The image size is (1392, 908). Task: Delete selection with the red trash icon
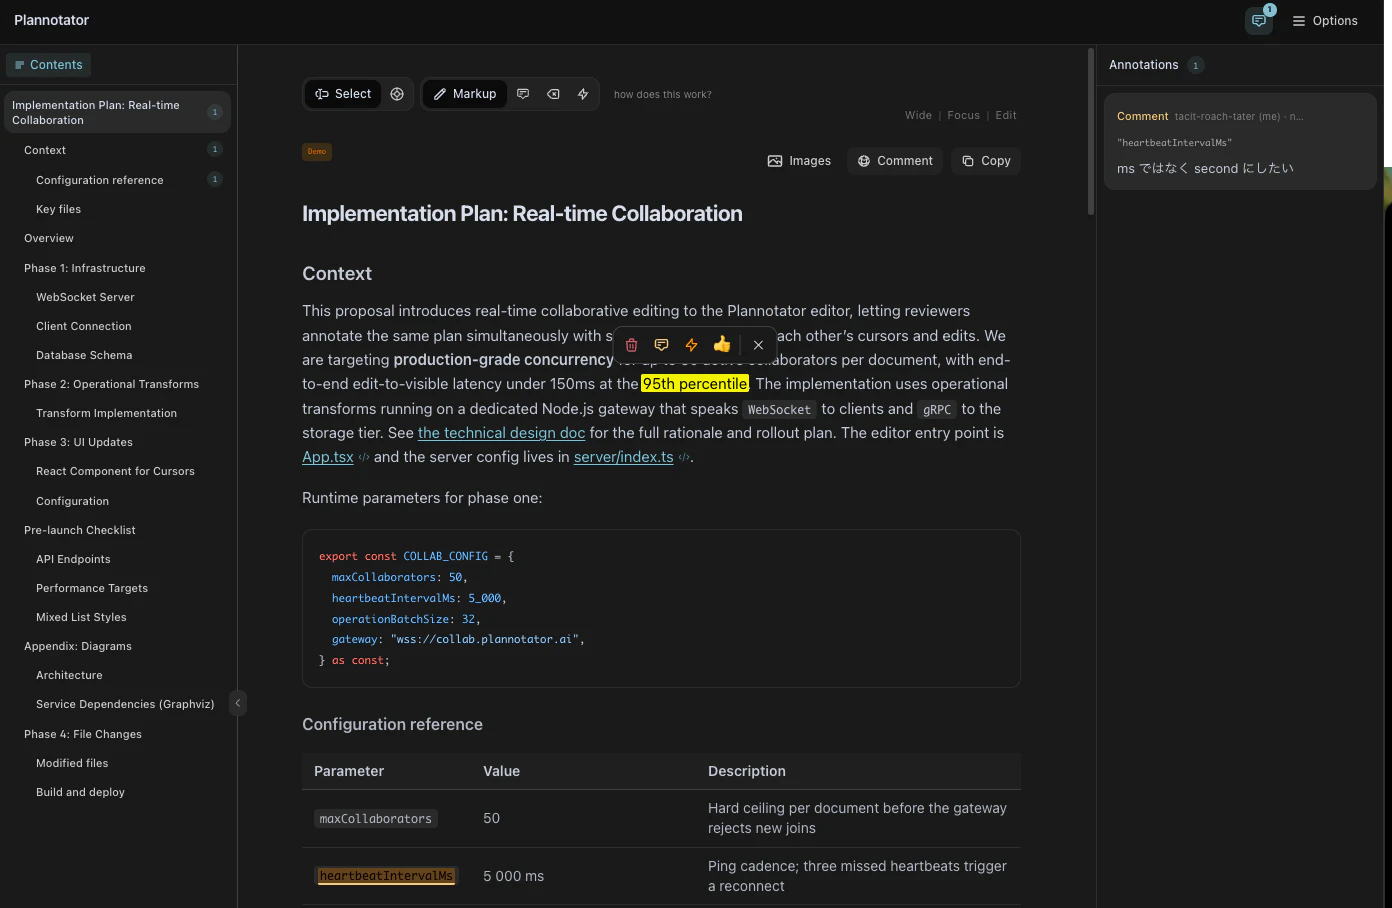tap(632, 345)
